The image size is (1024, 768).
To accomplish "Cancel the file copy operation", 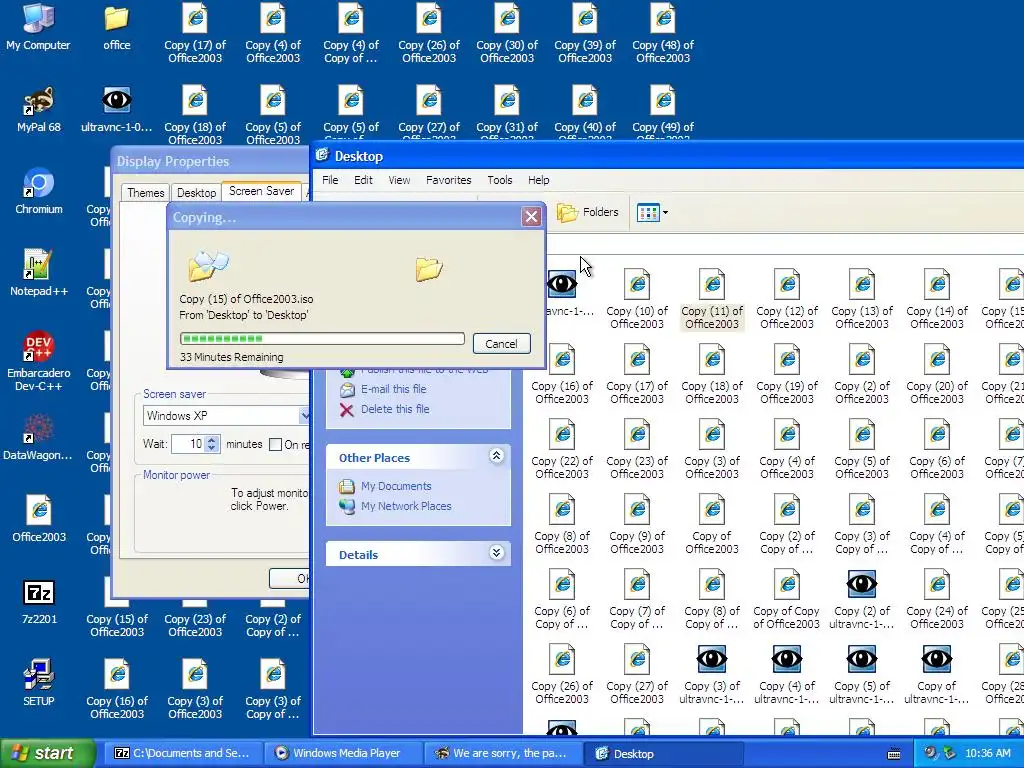I will click(501, 344).
